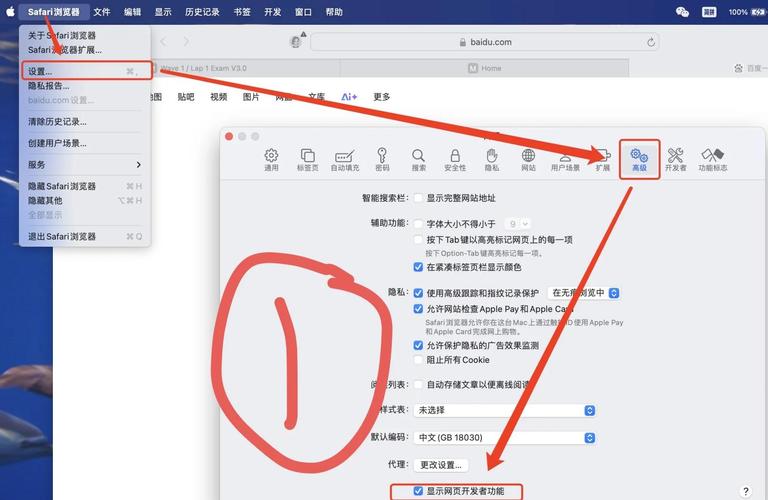Choose 创建用户场景... menu item
768x500 pixels.
click(85, 143)
